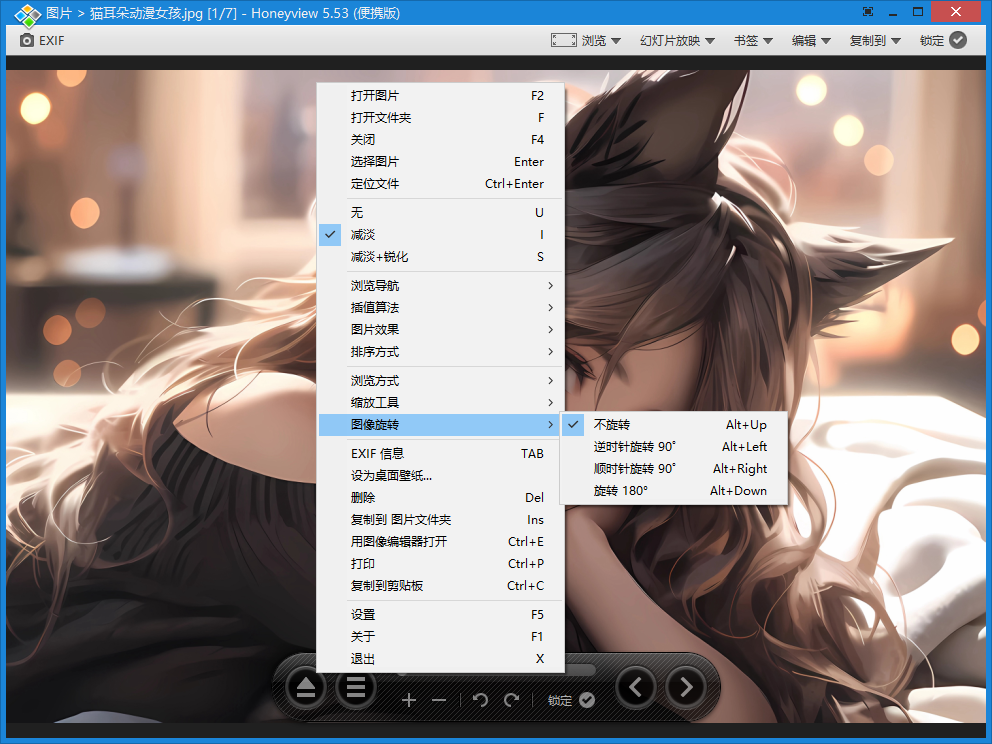
Task: Expand the 浏览方式 submenu
Action: click(440, 380)
